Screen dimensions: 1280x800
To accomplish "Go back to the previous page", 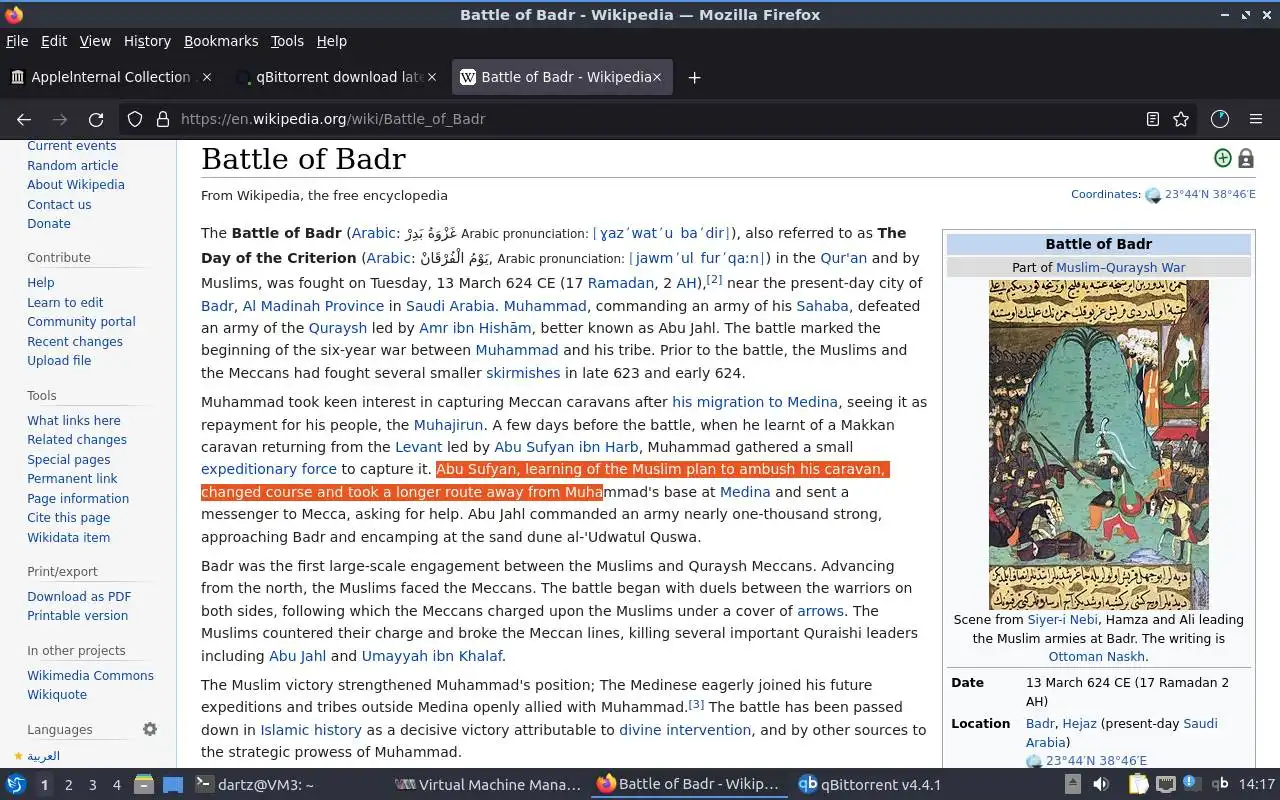I will click(24, 119).
